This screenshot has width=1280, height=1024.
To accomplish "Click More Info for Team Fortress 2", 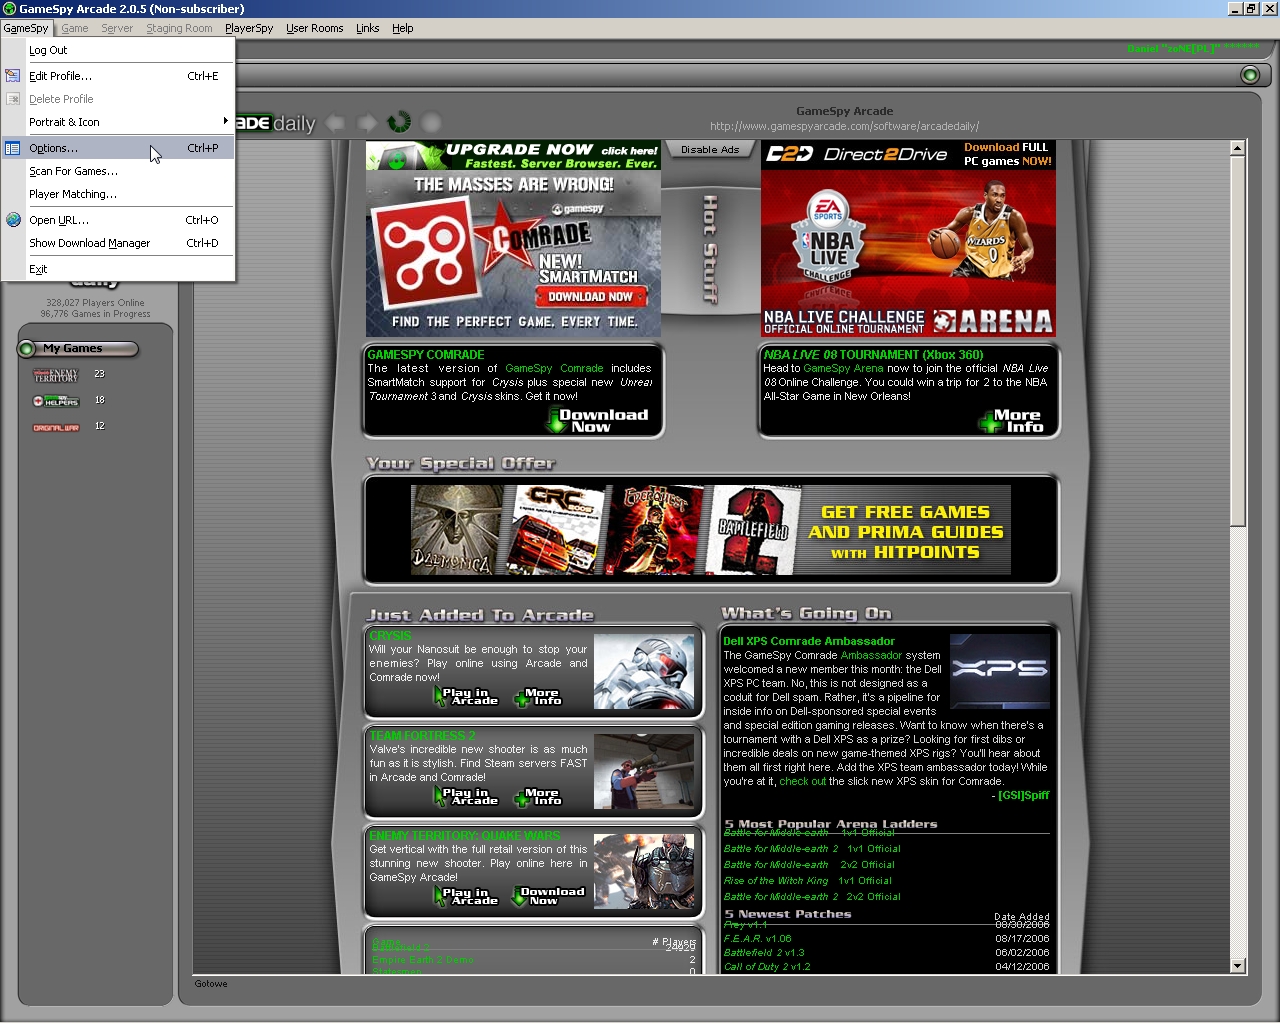I will [538, 797].
